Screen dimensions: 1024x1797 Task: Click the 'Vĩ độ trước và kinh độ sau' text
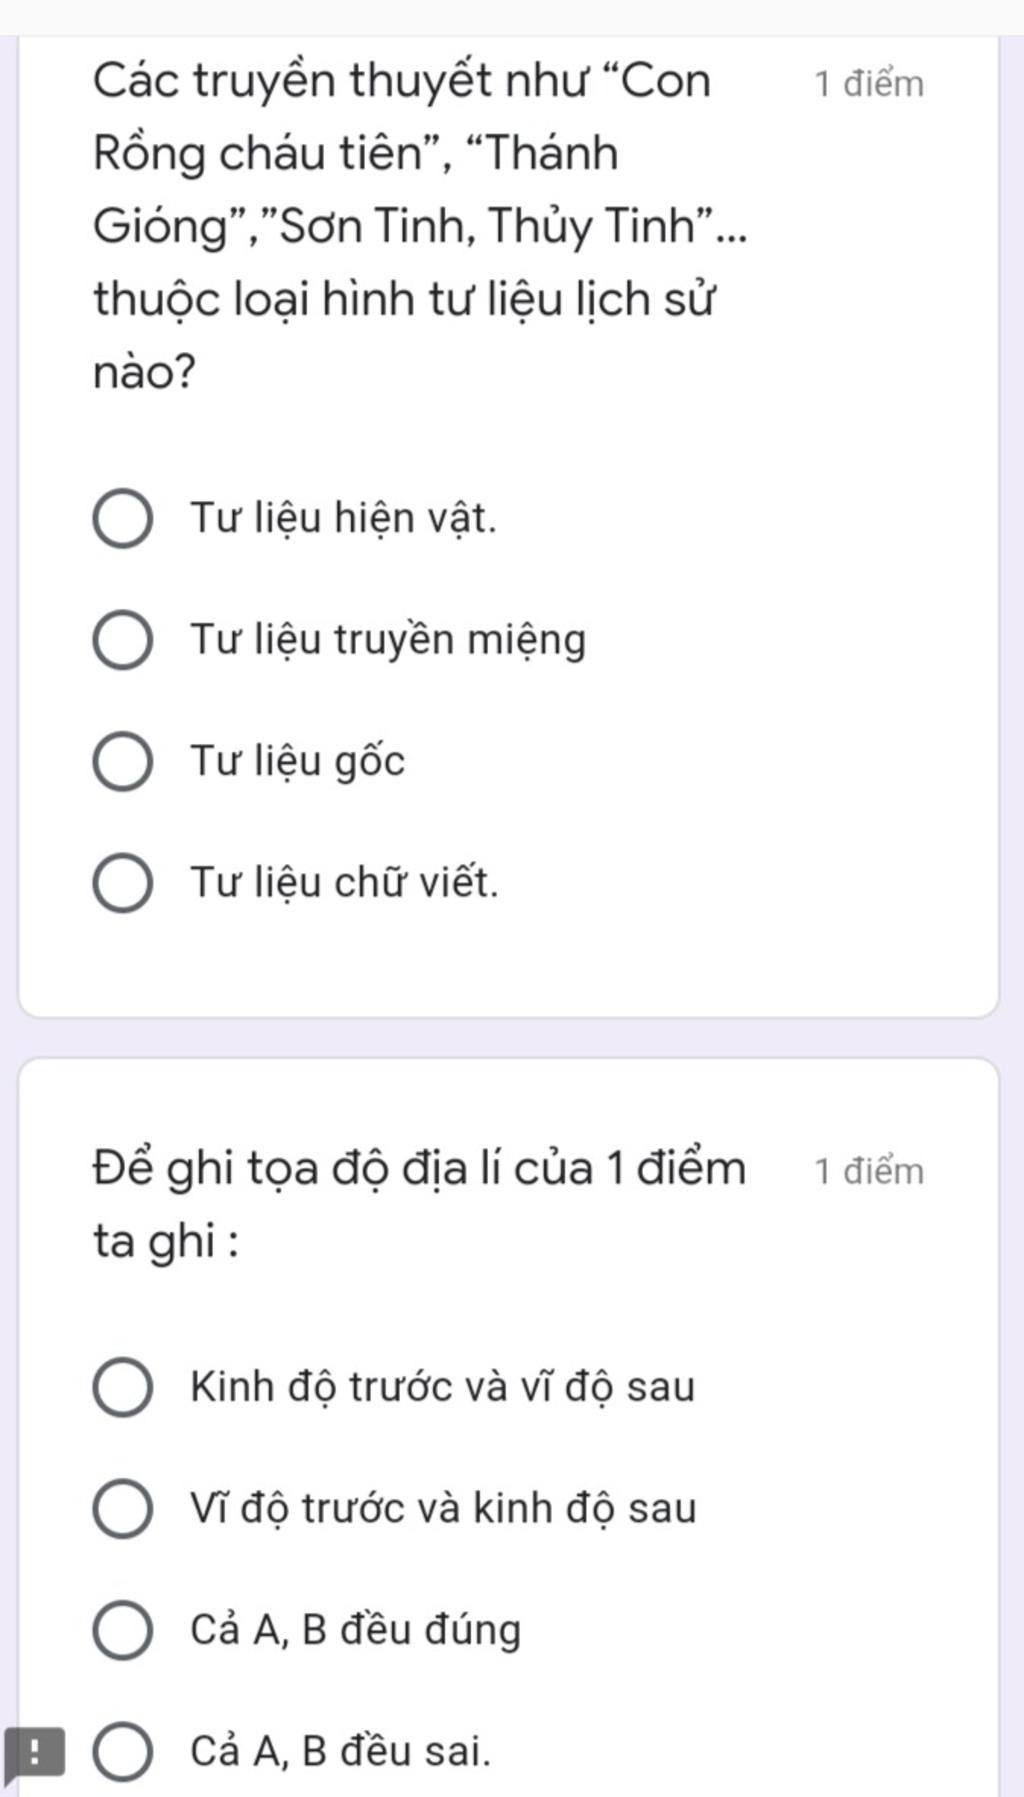coord(443,1508)
